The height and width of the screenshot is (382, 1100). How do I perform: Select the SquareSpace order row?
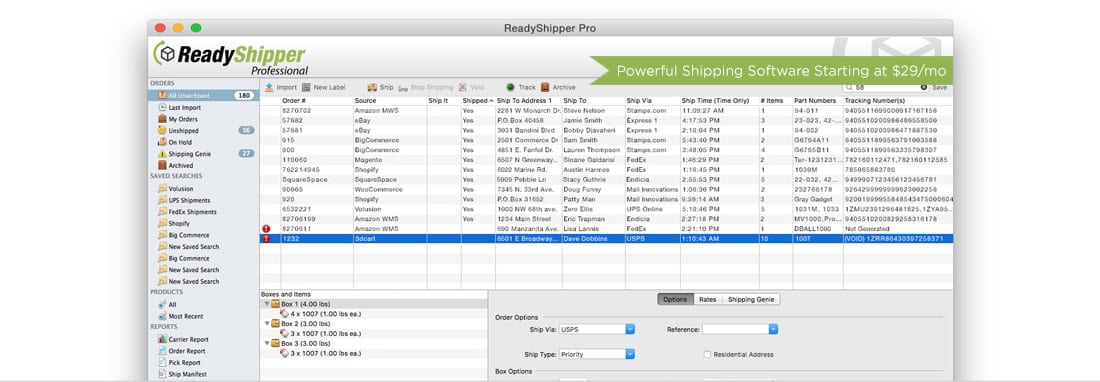606,179
